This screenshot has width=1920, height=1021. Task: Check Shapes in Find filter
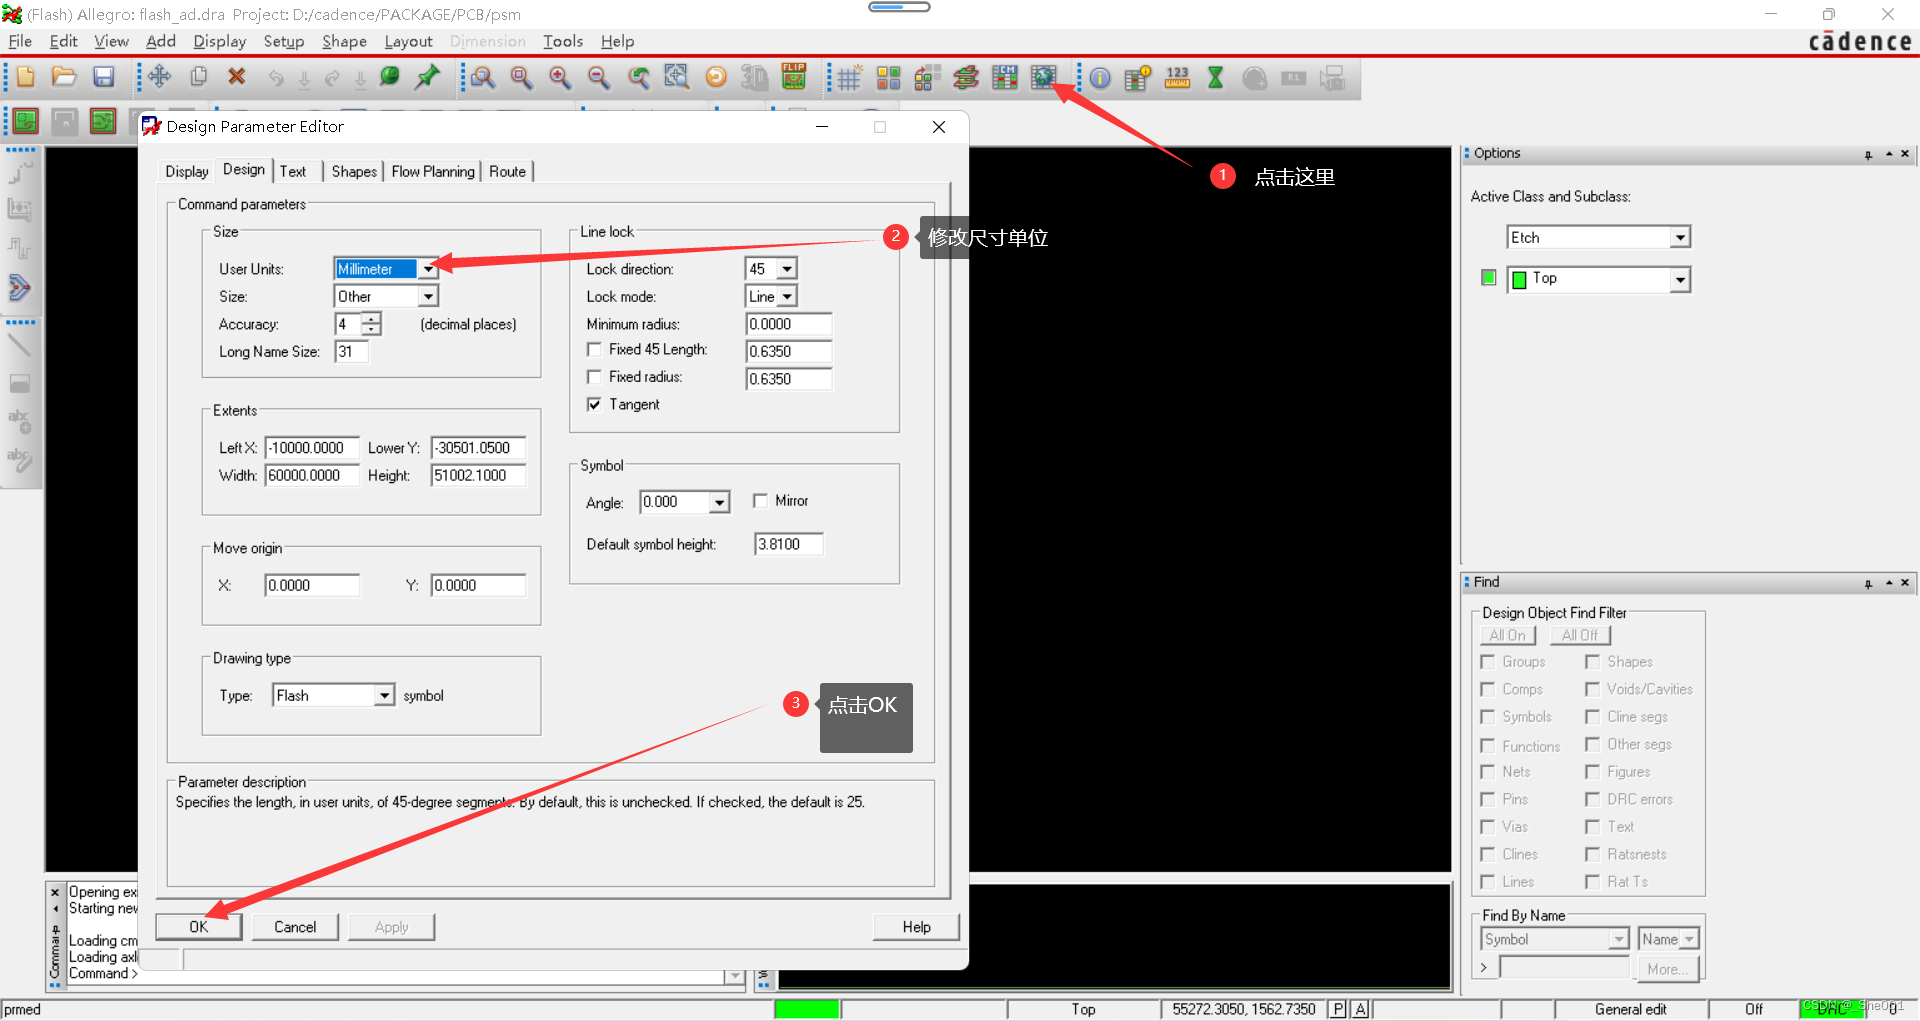click(x=1593, y=662)
